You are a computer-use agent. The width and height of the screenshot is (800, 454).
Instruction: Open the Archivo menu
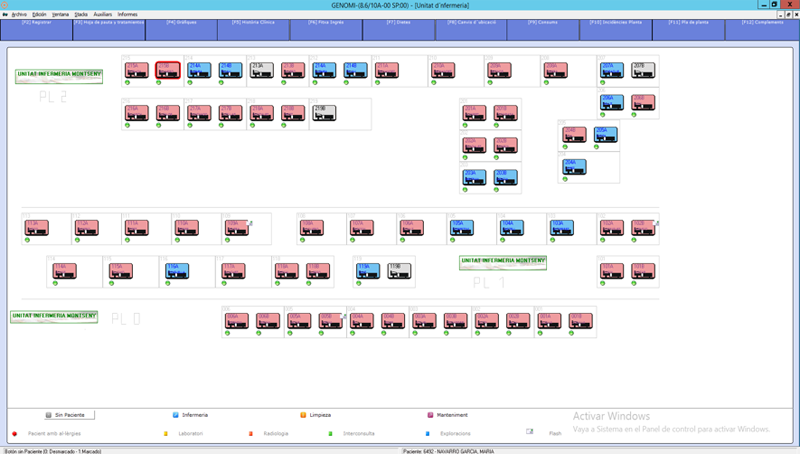(x=19, y=15)
